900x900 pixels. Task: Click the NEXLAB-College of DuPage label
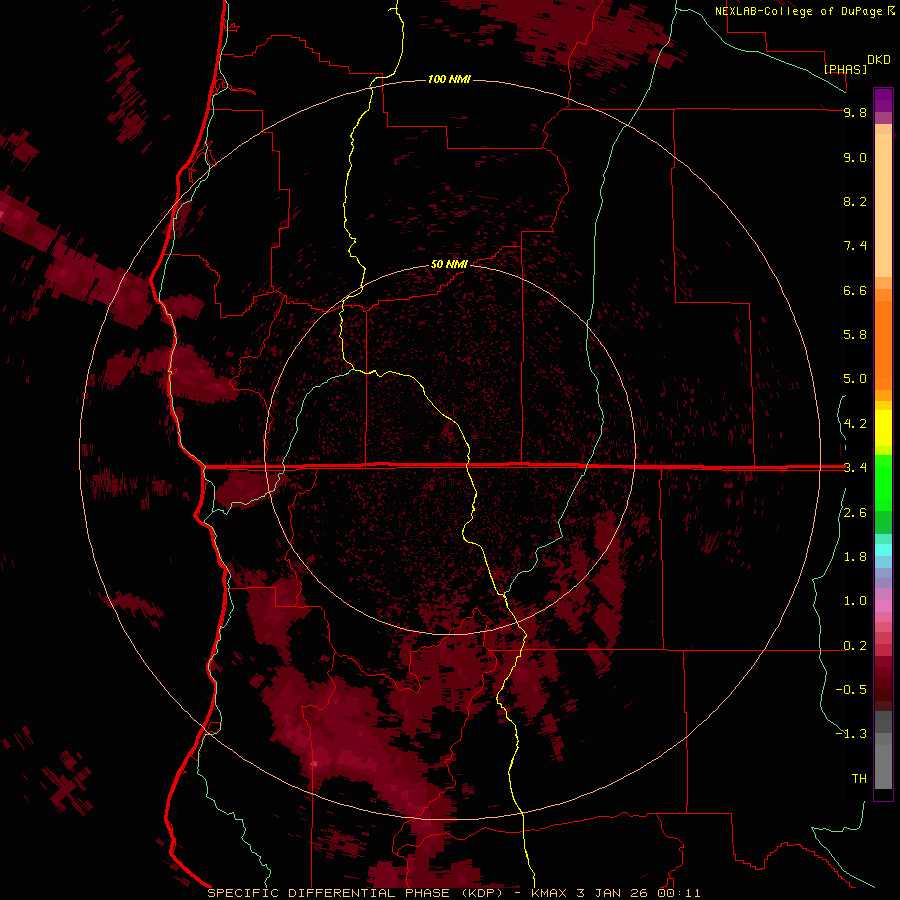coord(799,11)
